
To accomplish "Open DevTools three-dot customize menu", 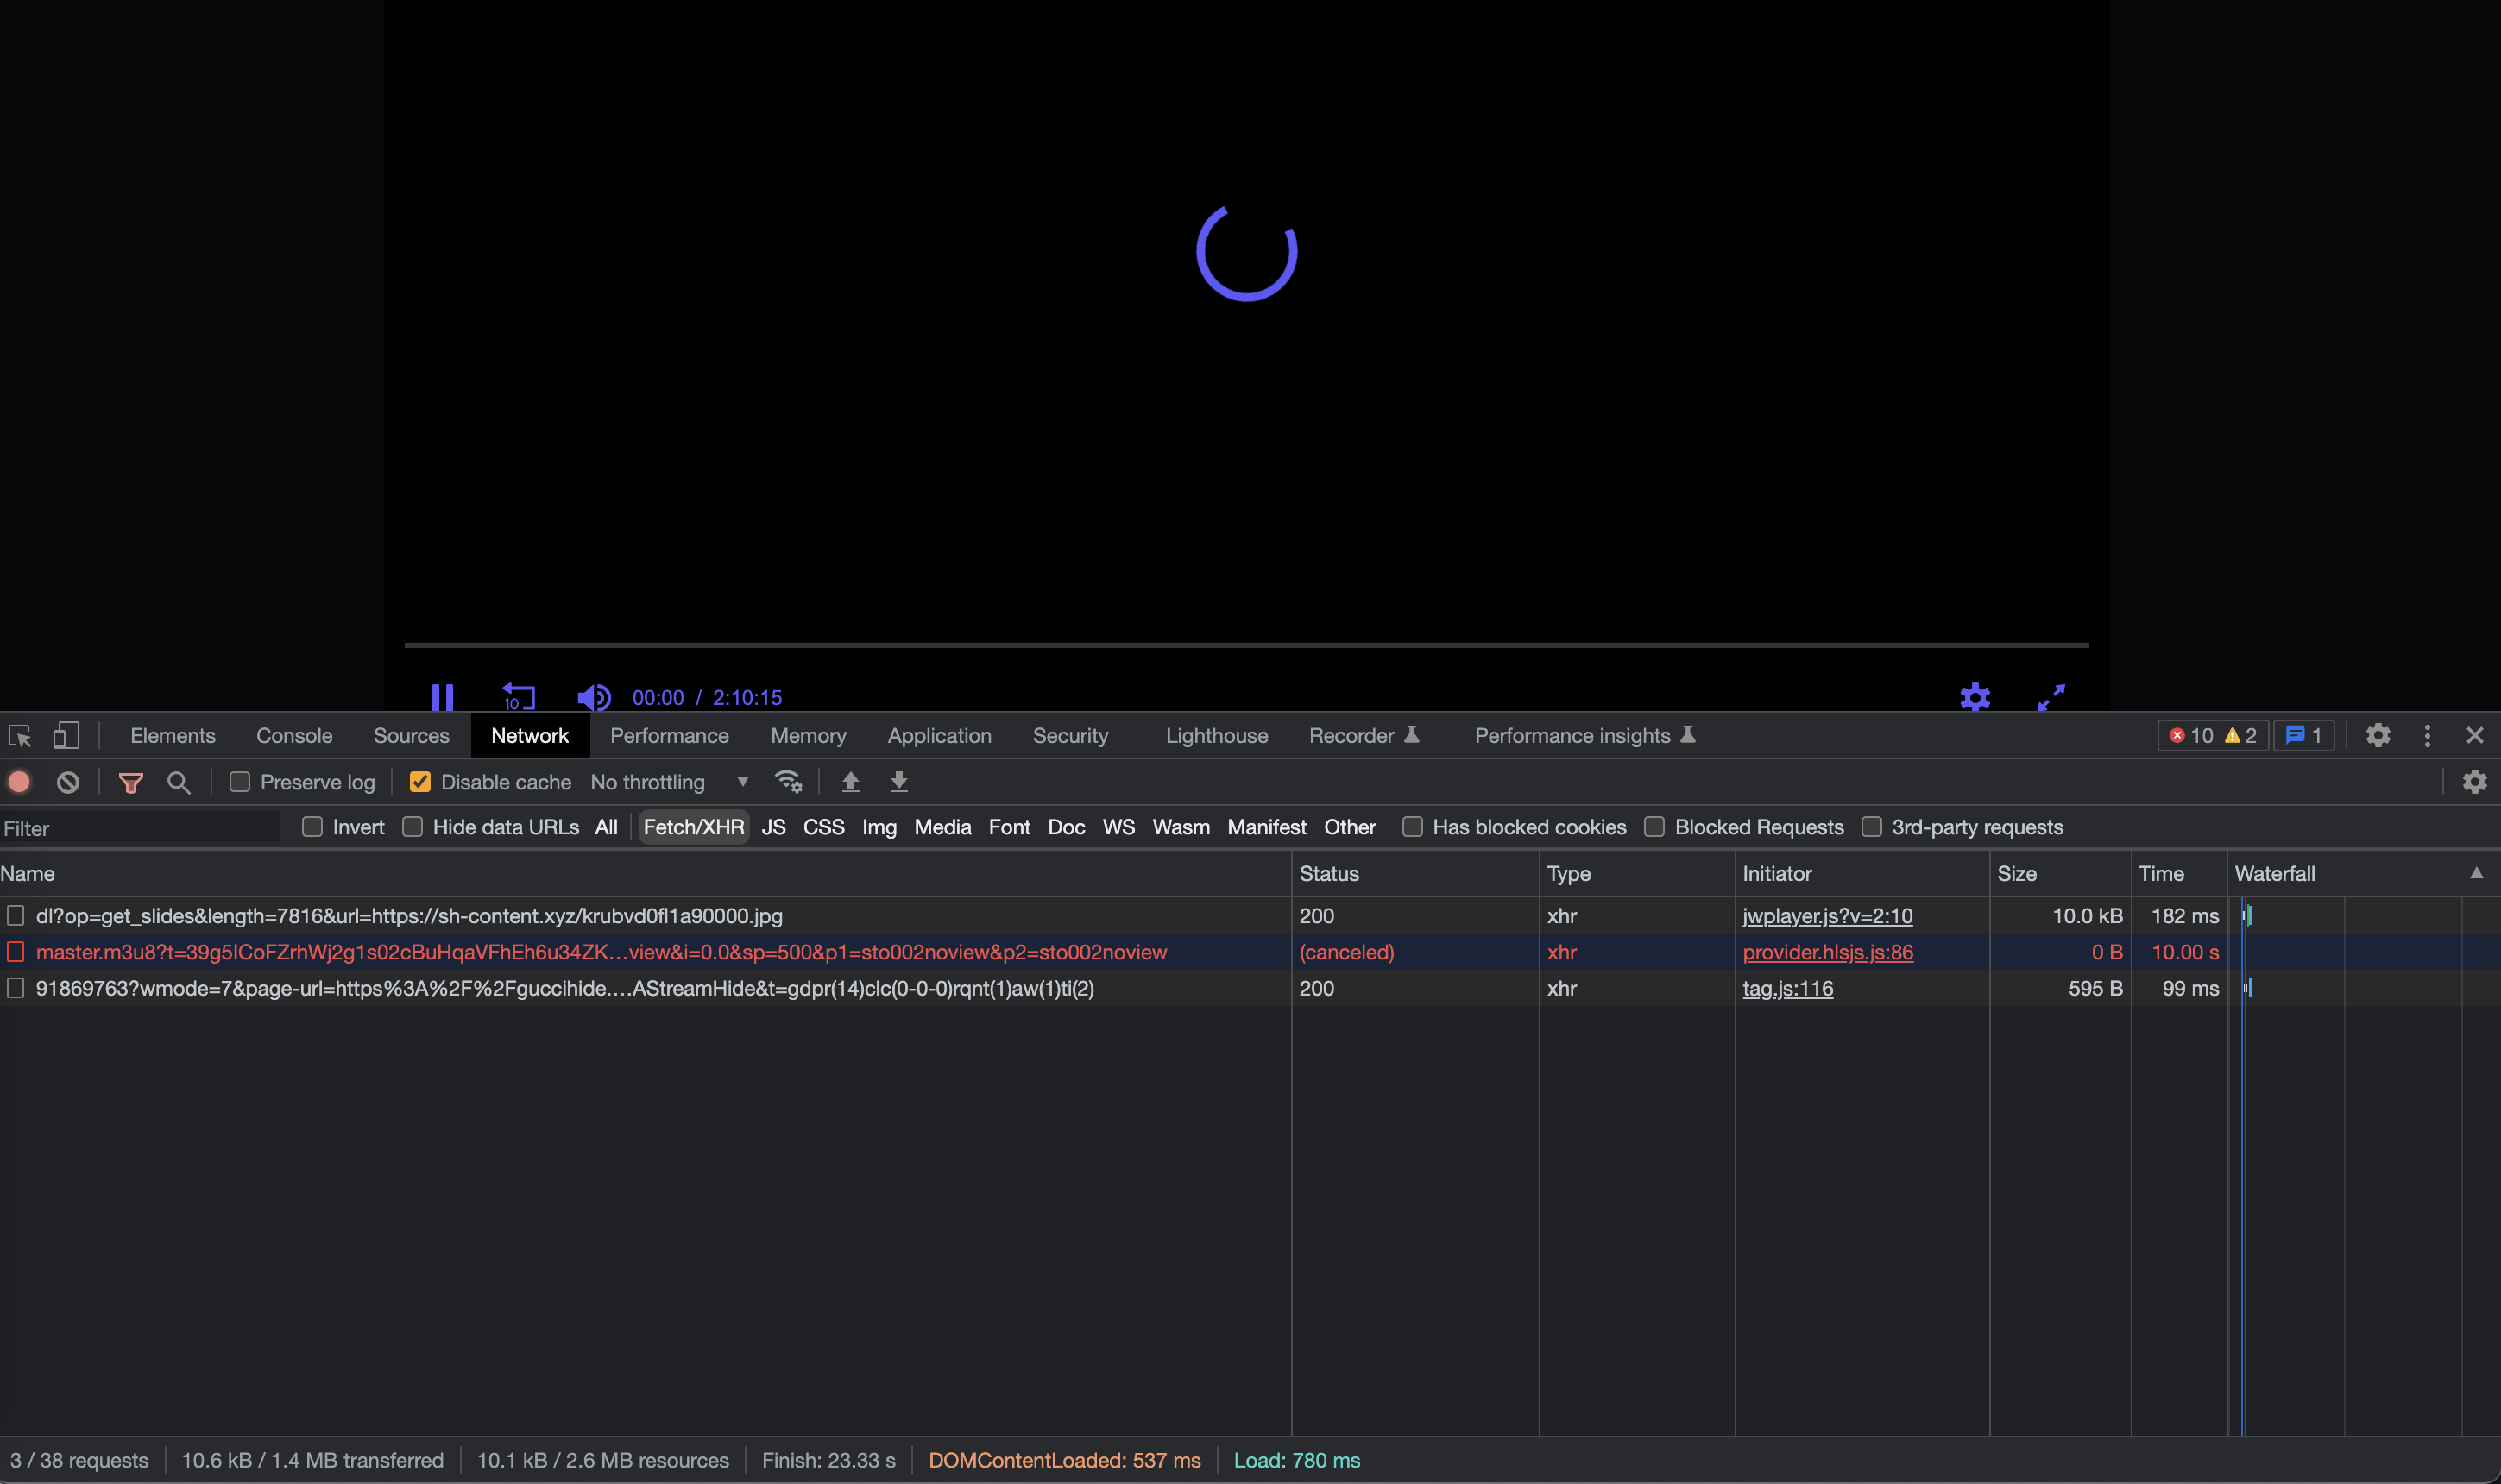I will pos(2427,736).
